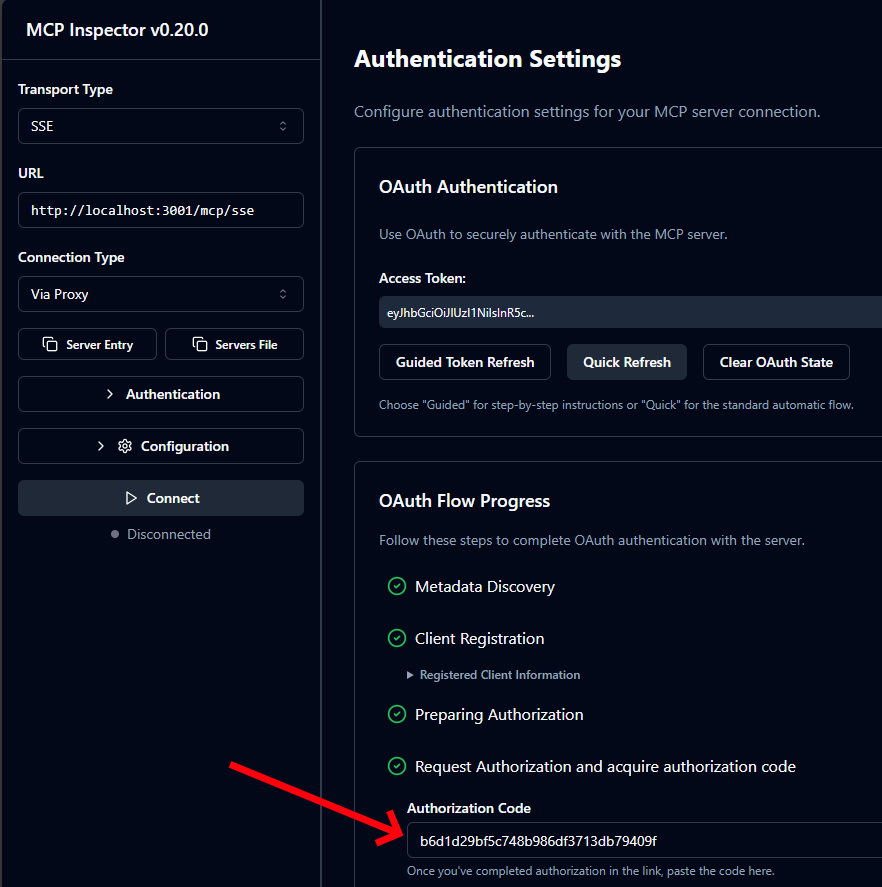Click the Connect button
Image resolution: width=882 pixels, height=887 pixels.
(x=161, y=498)
